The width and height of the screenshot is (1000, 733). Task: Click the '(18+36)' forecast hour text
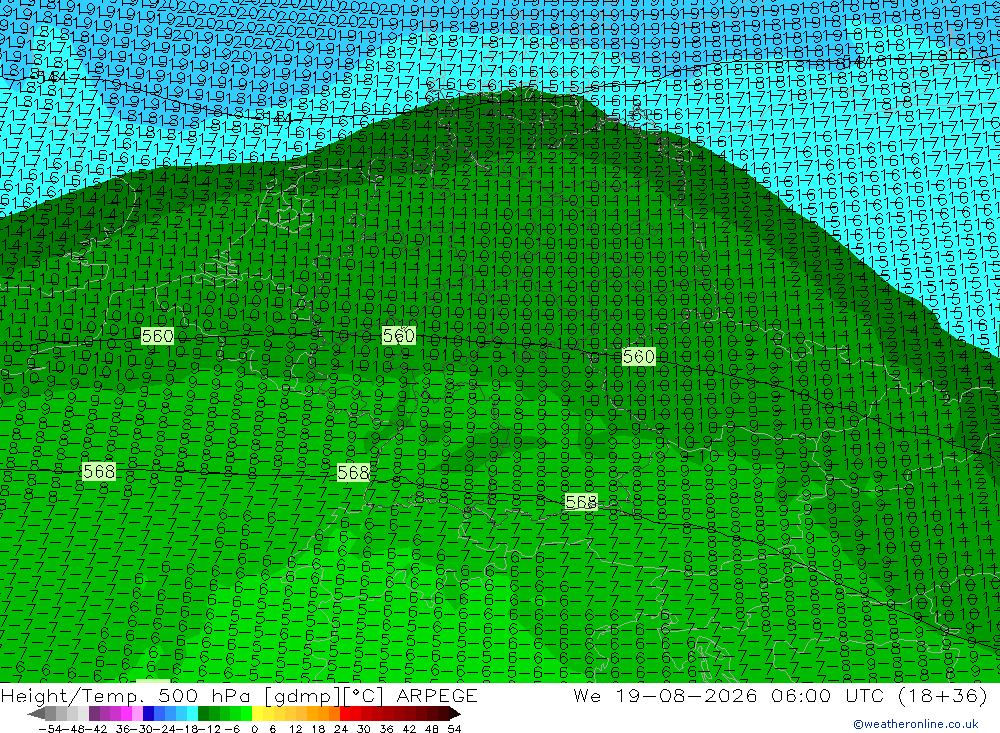tap(943, 695)
